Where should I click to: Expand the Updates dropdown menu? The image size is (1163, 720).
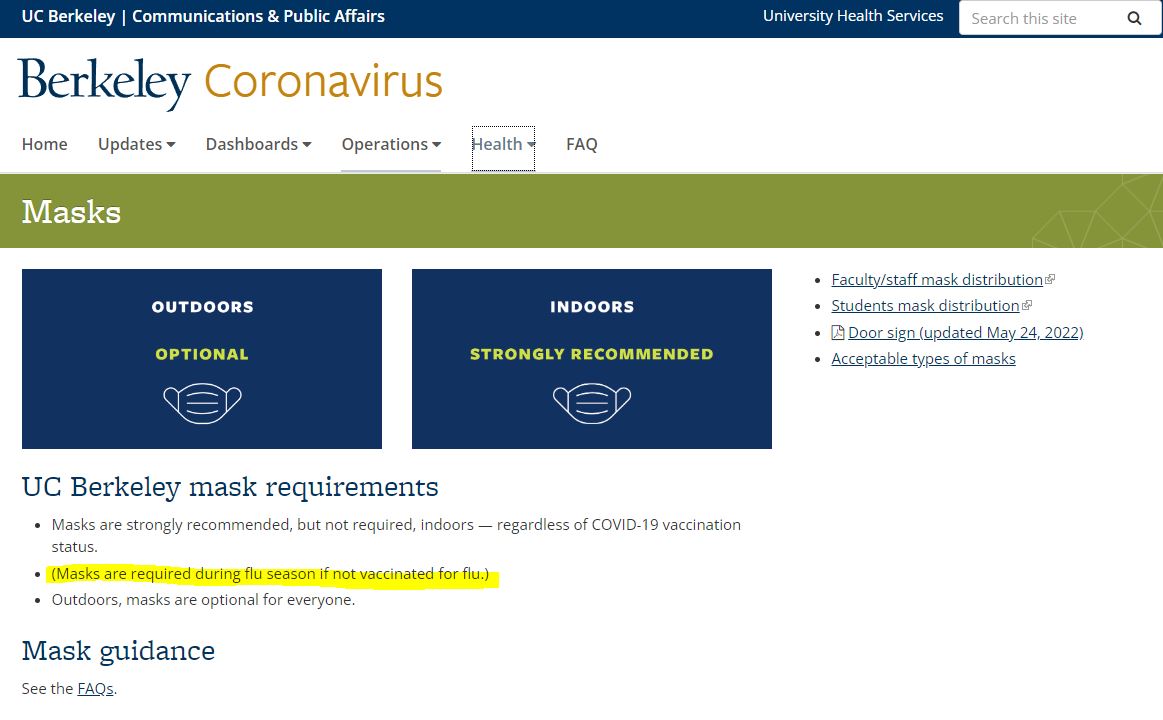136,144
